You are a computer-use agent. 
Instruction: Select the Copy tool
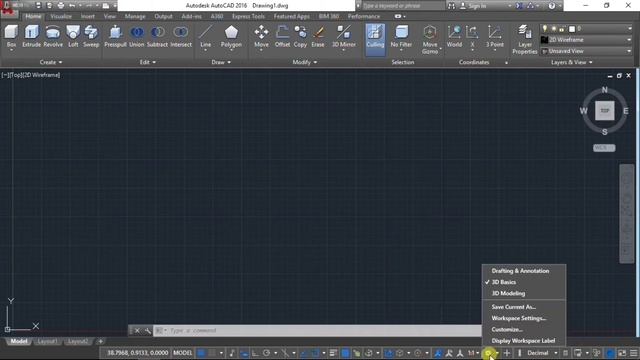300,36
